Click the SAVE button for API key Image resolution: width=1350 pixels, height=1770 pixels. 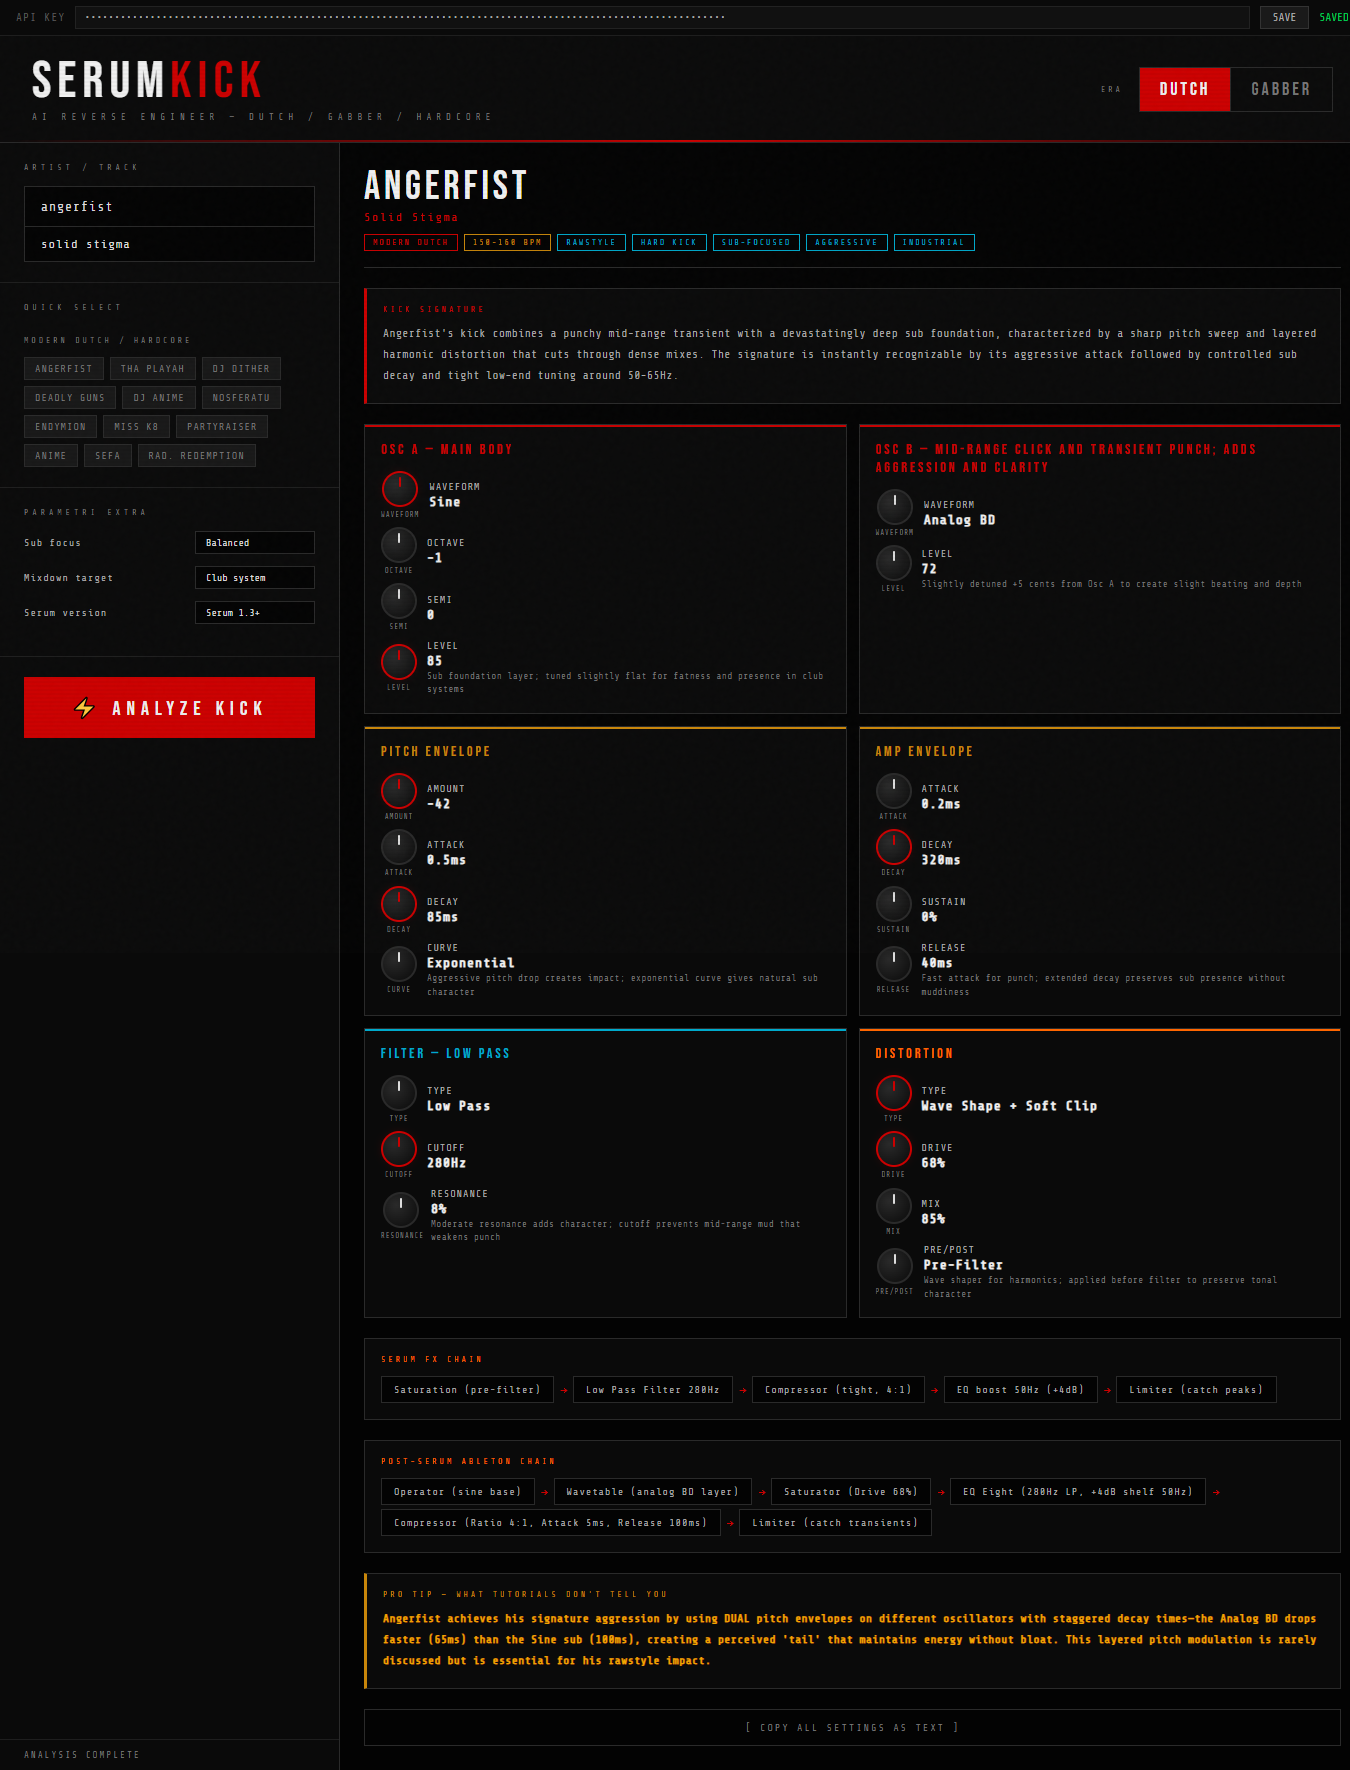click(1284, 17)
